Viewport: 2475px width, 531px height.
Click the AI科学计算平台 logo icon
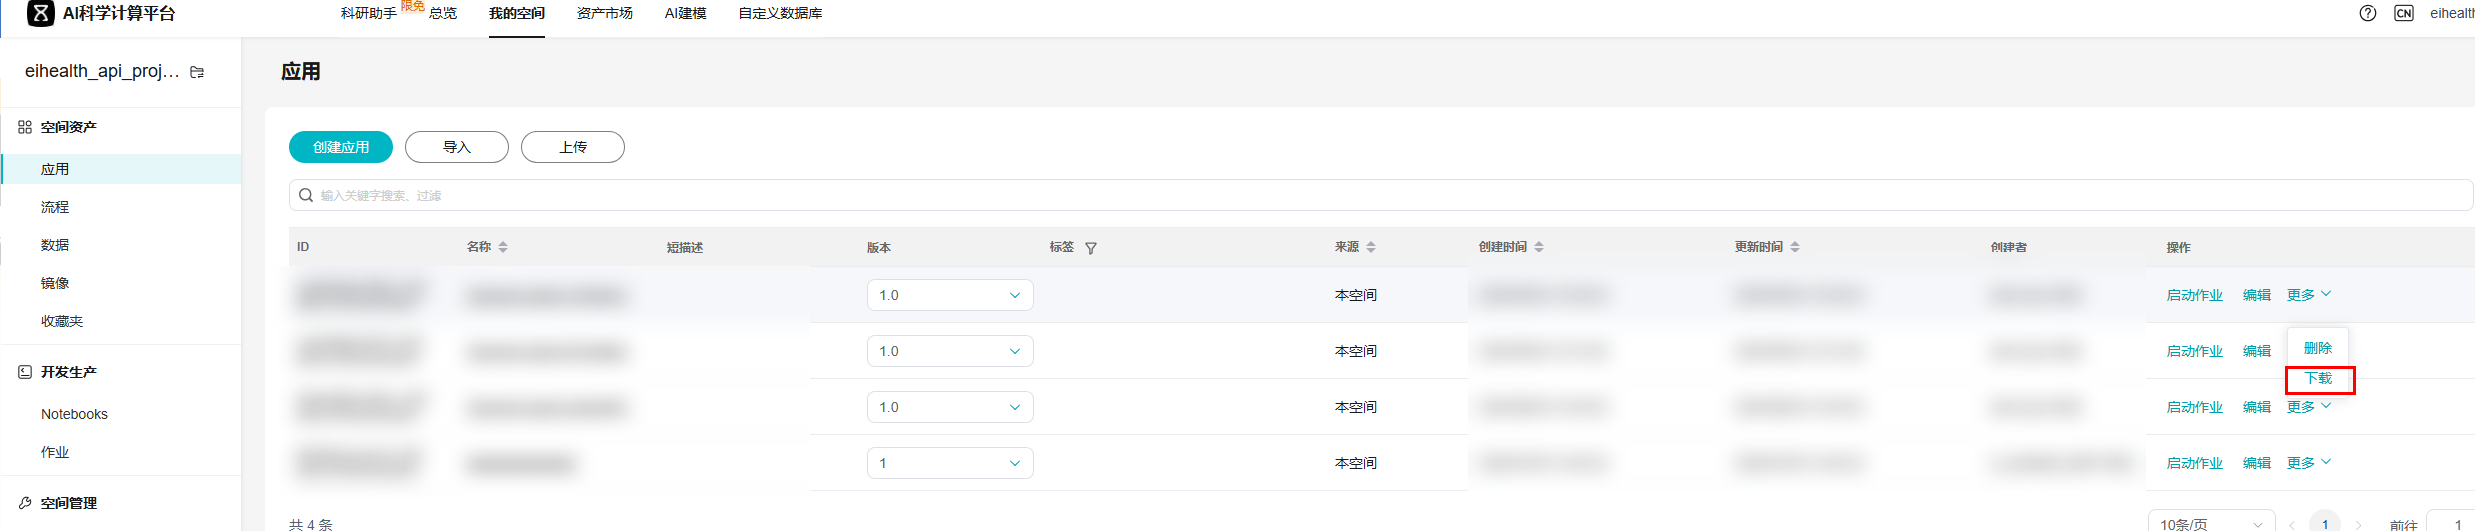pyautogui.click(x=41, y=13)
